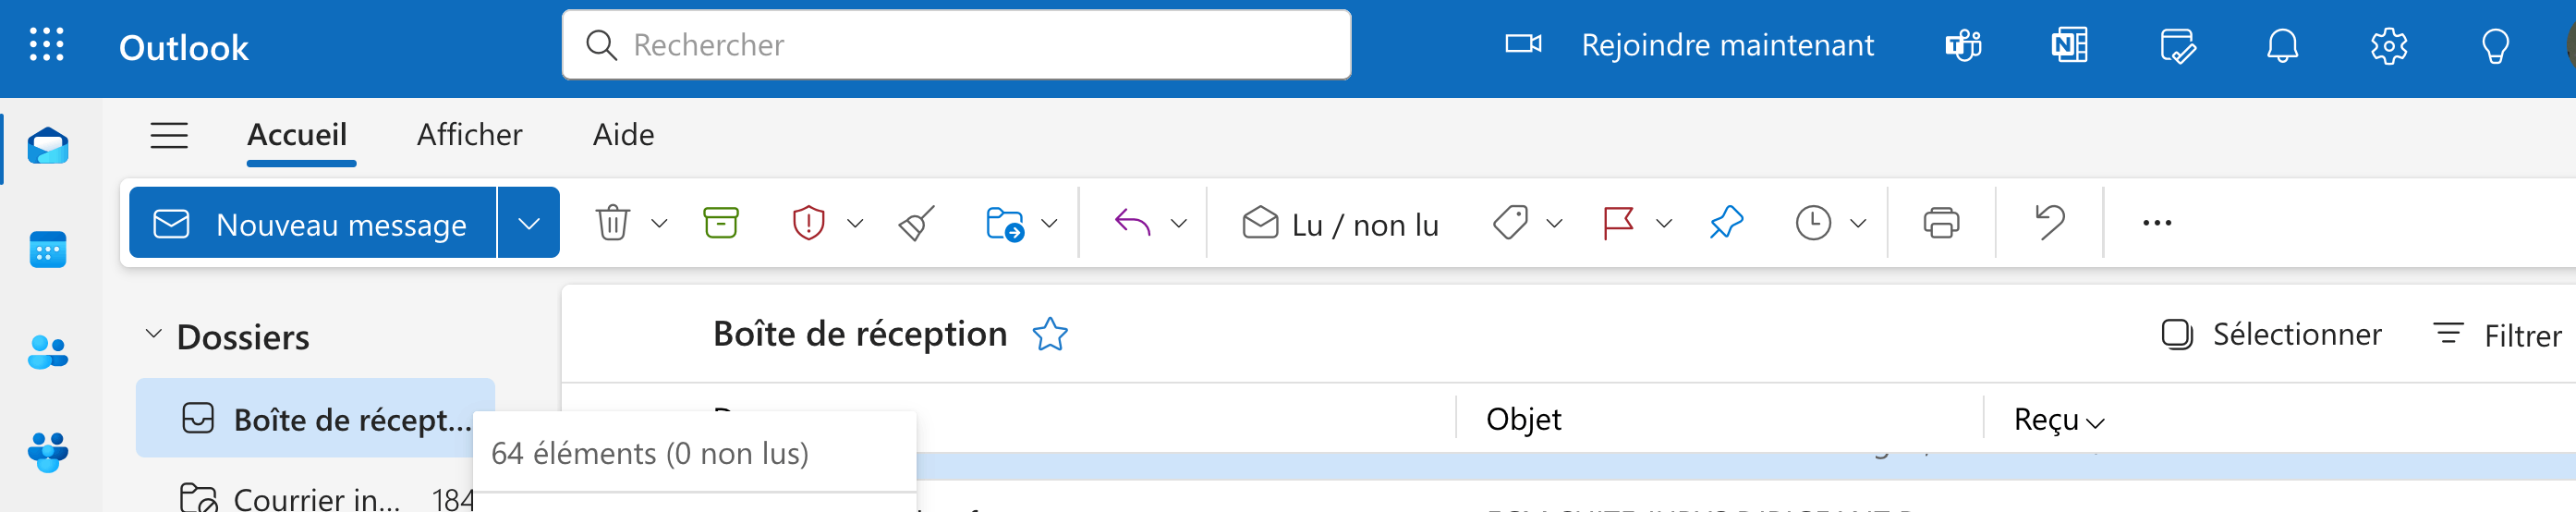Open the Calendar app in the sidebar
The height and width of the screenshot is (512, 2576).
point(48,250)
